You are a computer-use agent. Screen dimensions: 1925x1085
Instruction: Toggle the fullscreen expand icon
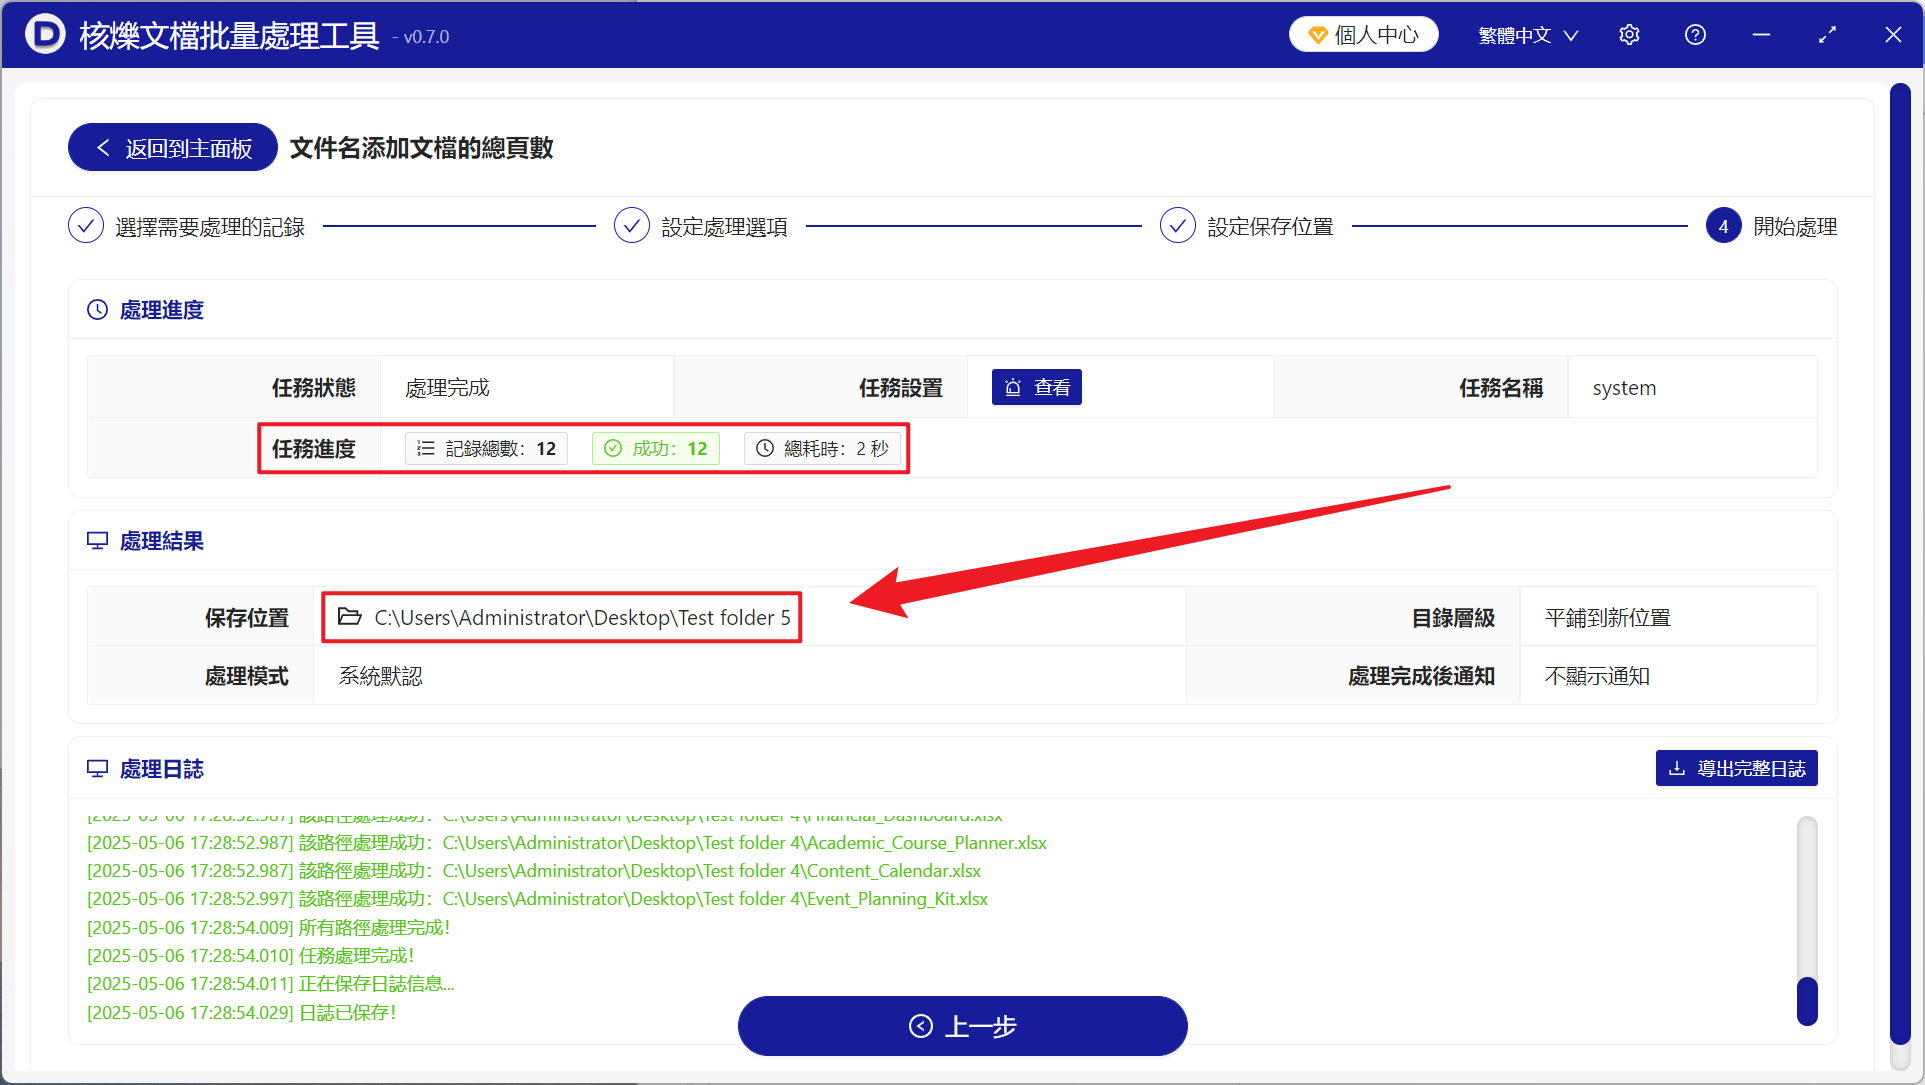(1827, 35)
